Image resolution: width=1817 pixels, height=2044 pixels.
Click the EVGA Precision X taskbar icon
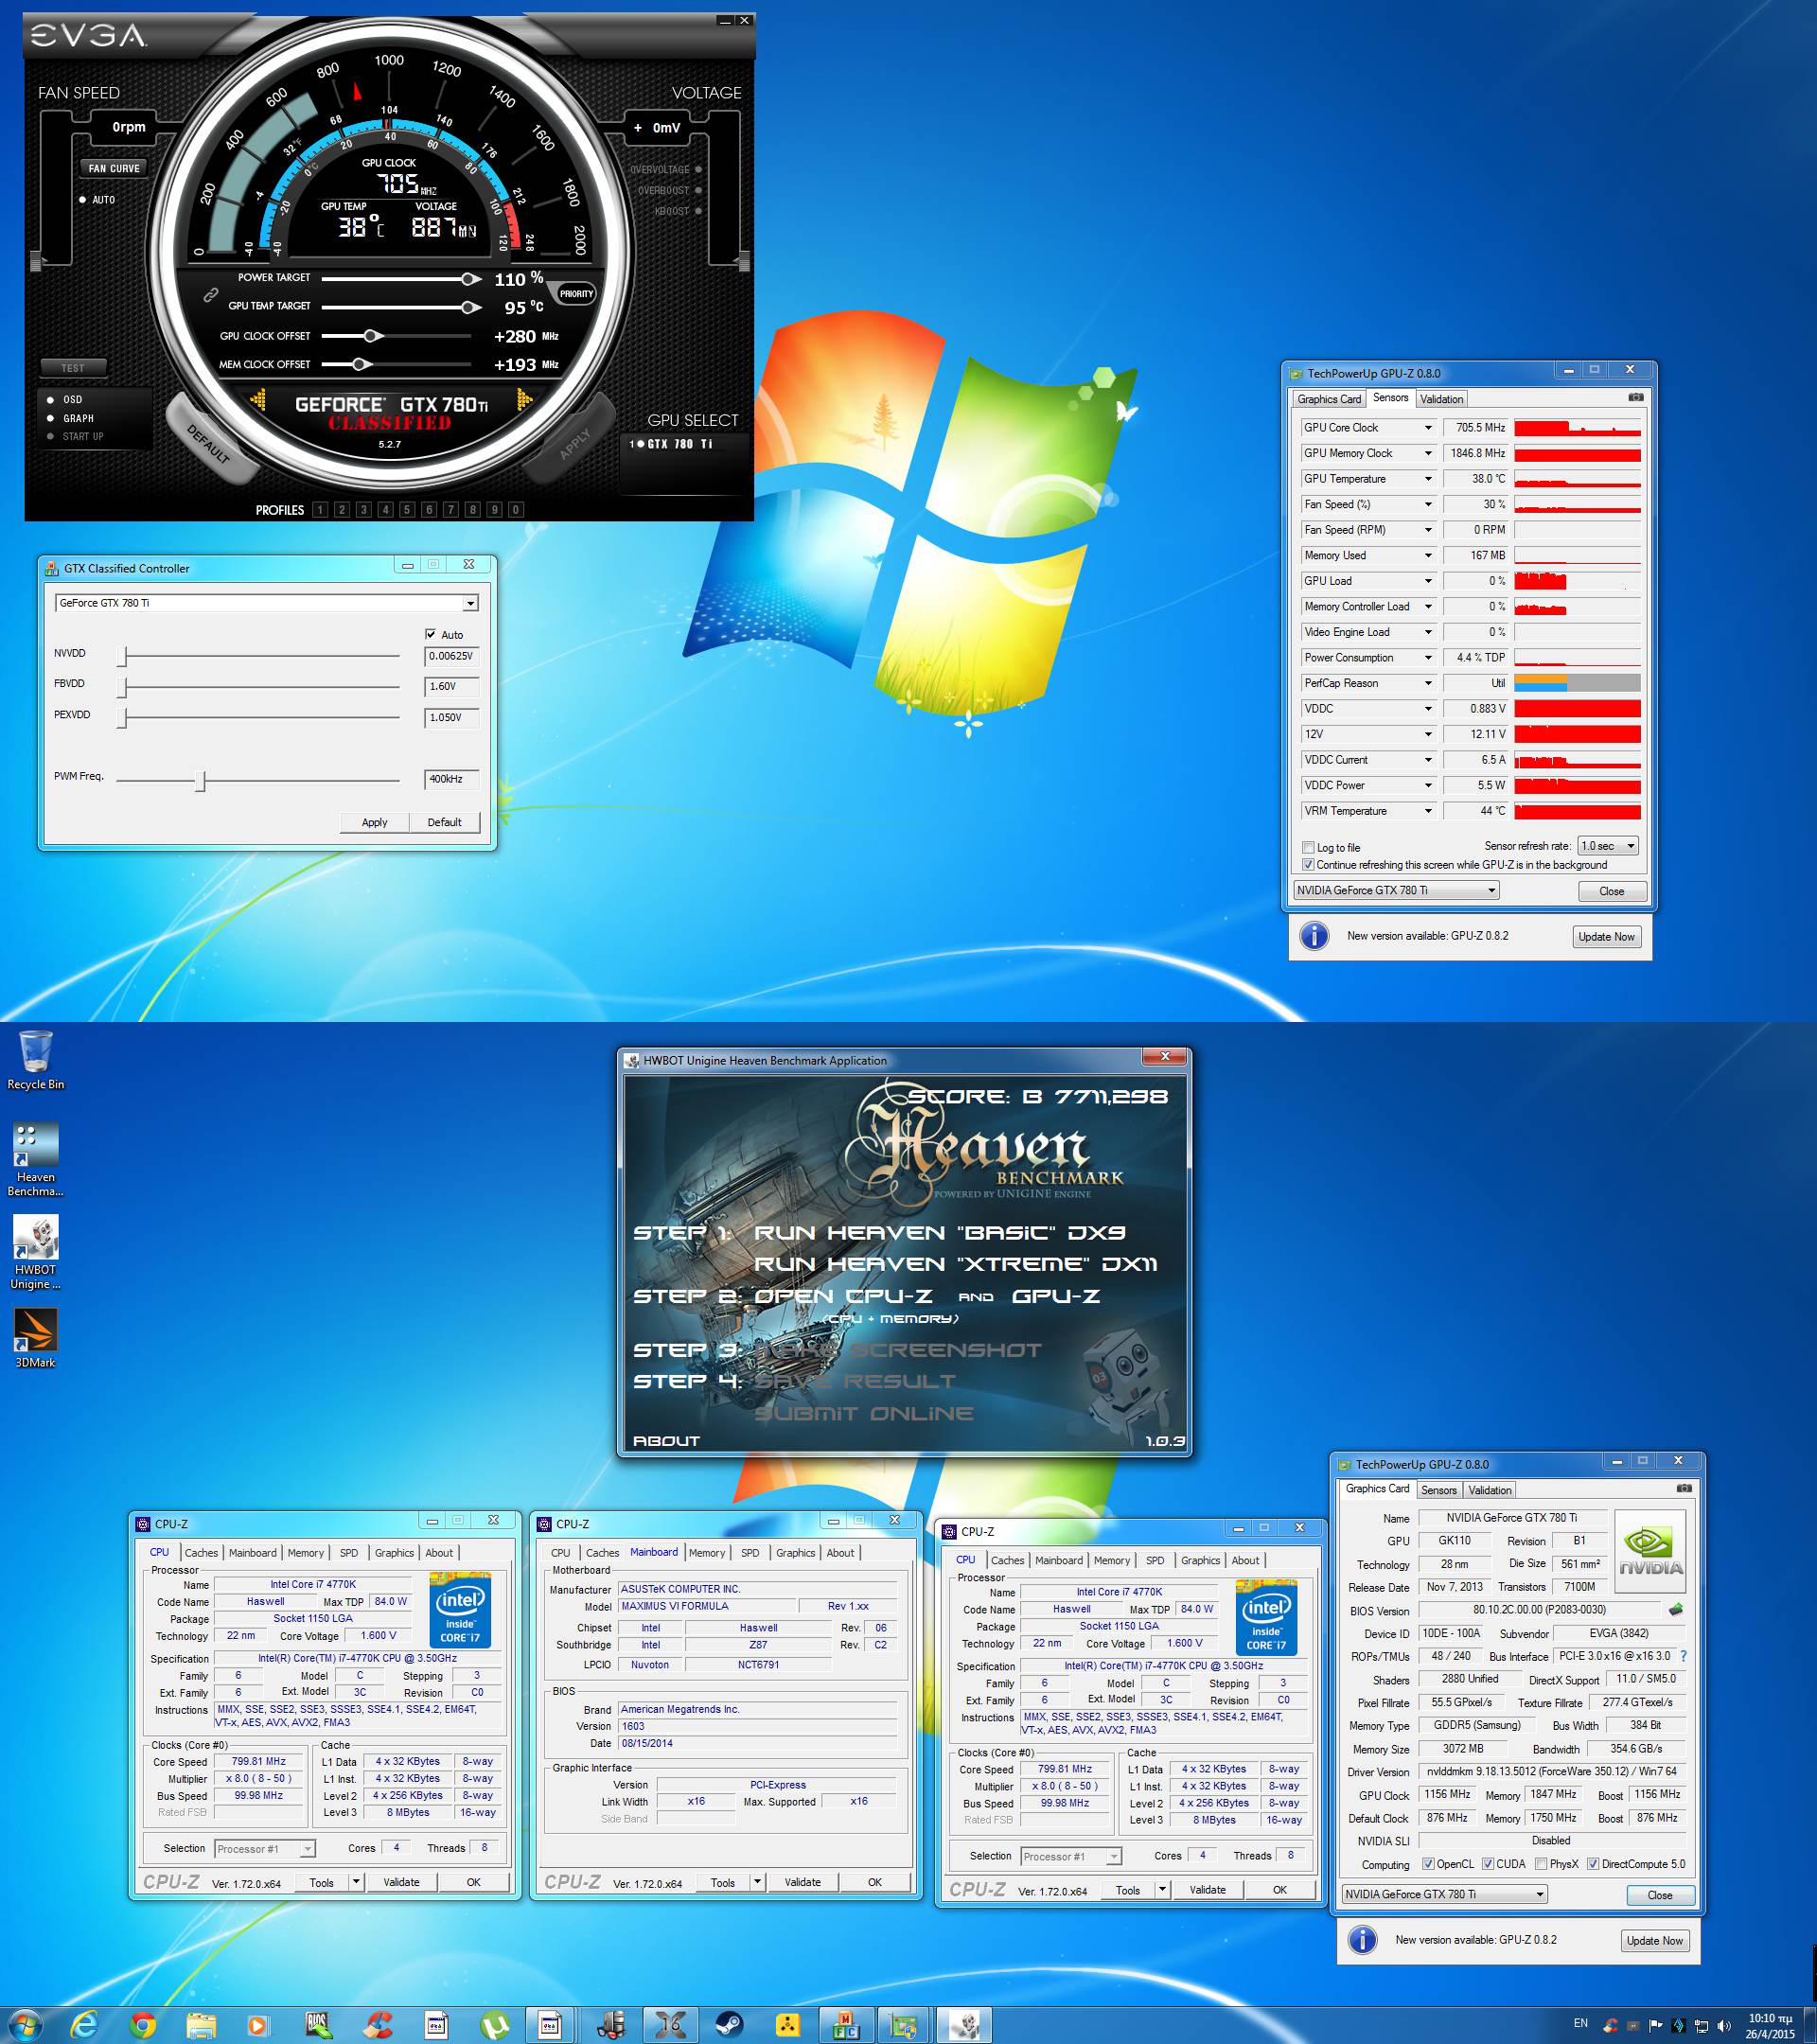(669, 2026)
